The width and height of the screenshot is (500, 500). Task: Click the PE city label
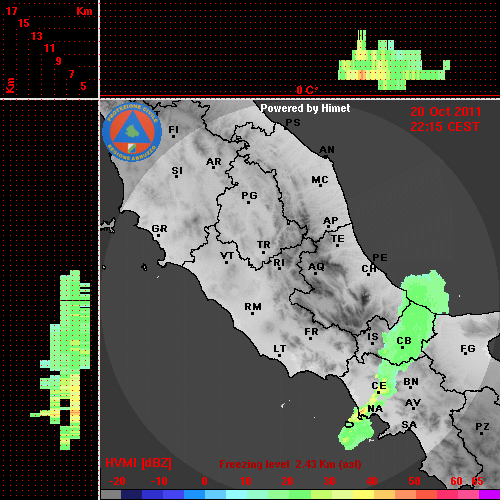380,258
